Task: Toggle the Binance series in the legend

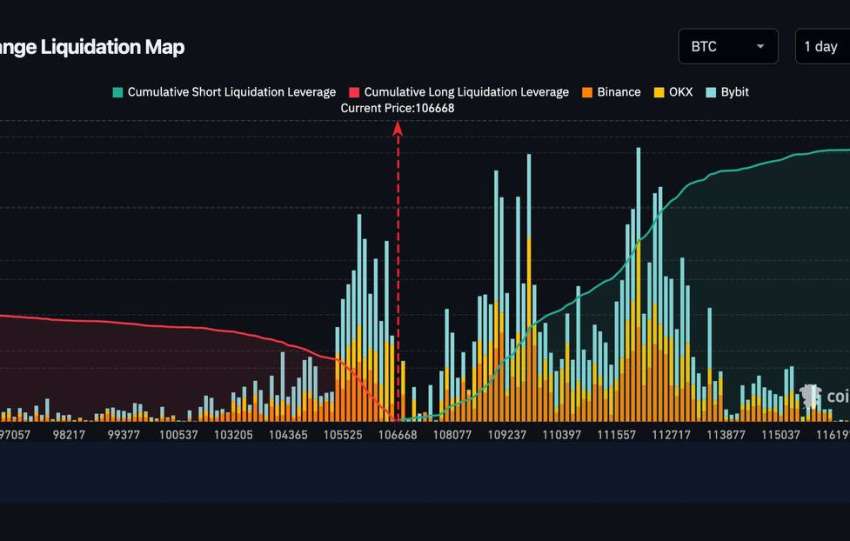Action: click(610, 92)
